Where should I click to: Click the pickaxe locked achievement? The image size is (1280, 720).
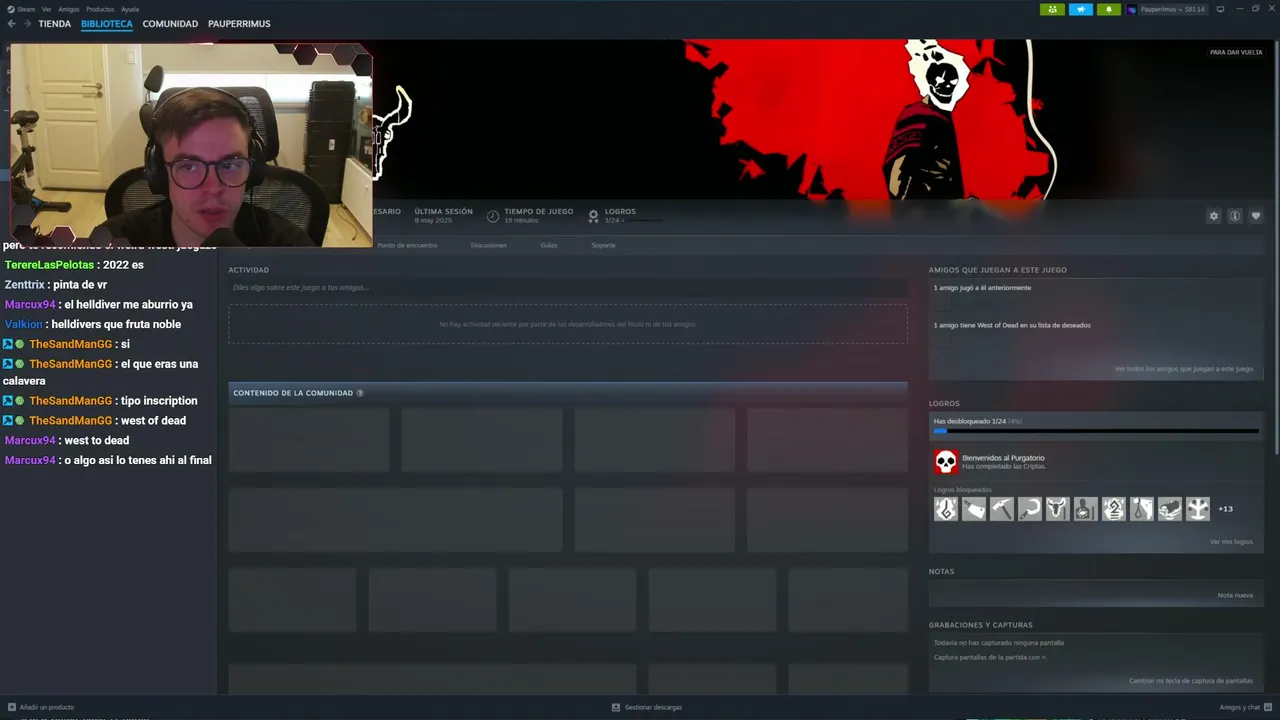click(1001, 509)
